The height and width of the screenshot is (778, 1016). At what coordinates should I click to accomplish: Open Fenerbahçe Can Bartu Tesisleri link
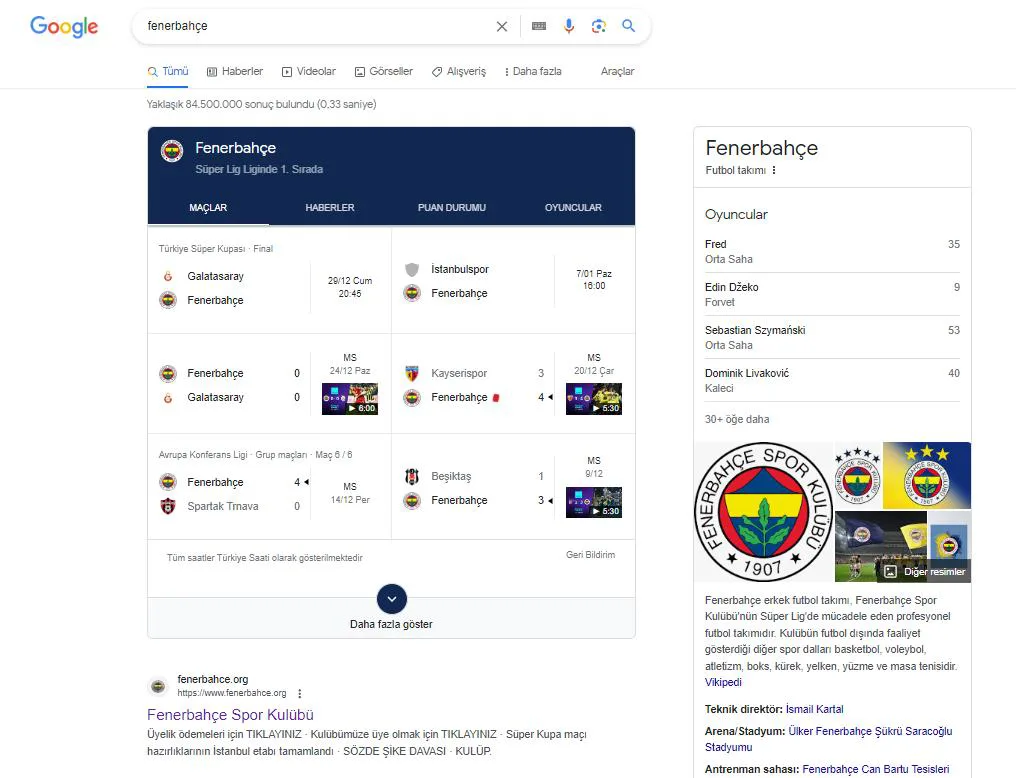pos(875,769)
